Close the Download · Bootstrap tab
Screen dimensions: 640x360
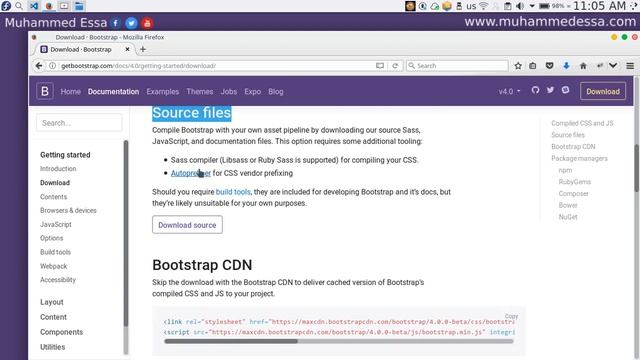click(x=127, y=49)
